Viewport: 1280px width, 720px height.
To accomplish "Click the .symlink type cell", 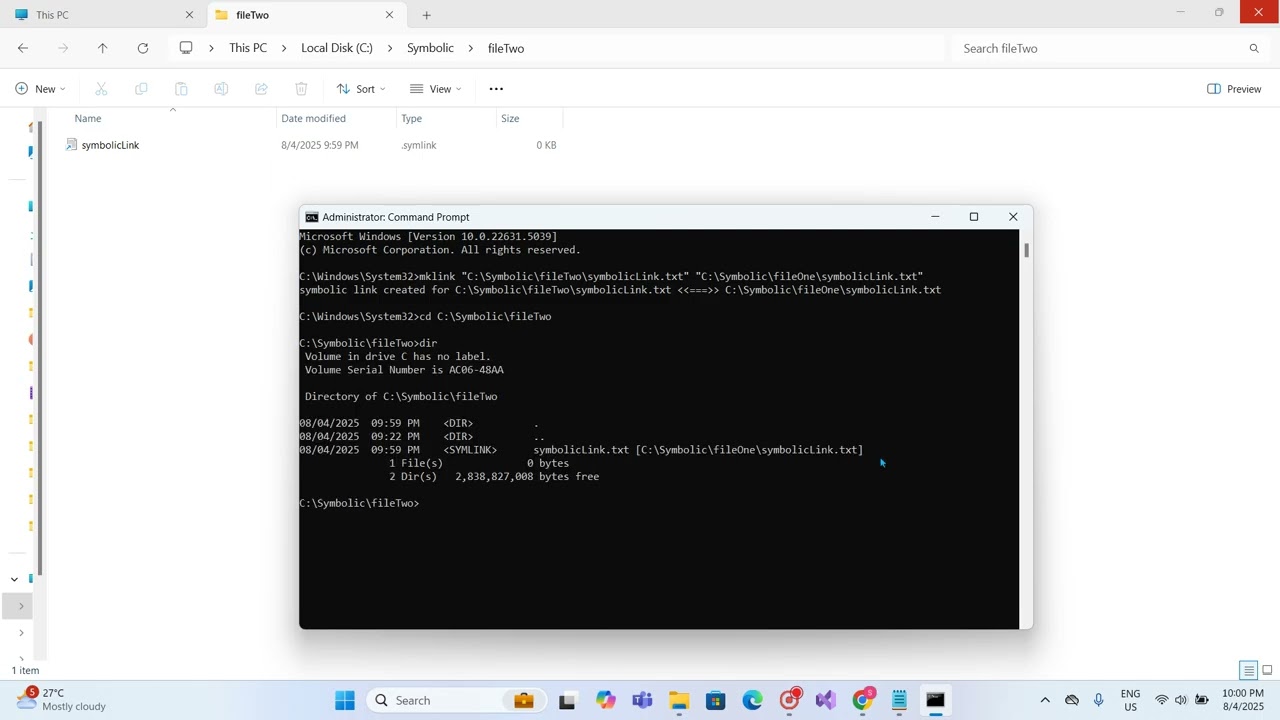I will 419,145.
